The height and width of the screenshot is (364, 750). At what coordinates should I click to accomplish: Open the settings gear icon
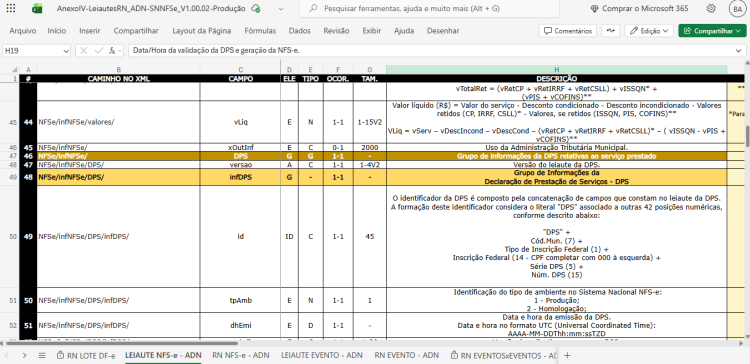coord(711,9)
